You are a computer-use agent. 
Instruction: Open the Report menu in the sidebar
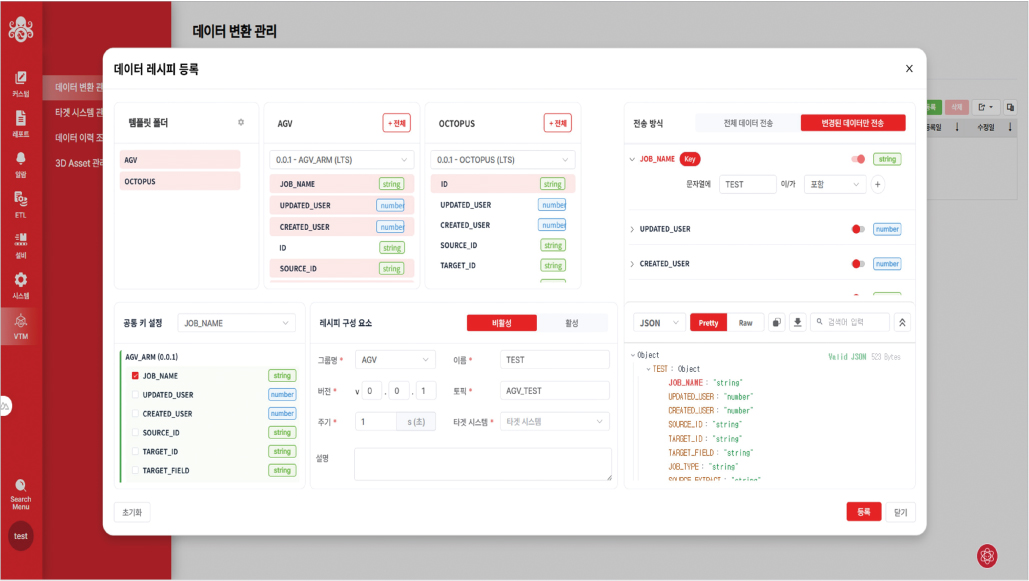point(21,124)
